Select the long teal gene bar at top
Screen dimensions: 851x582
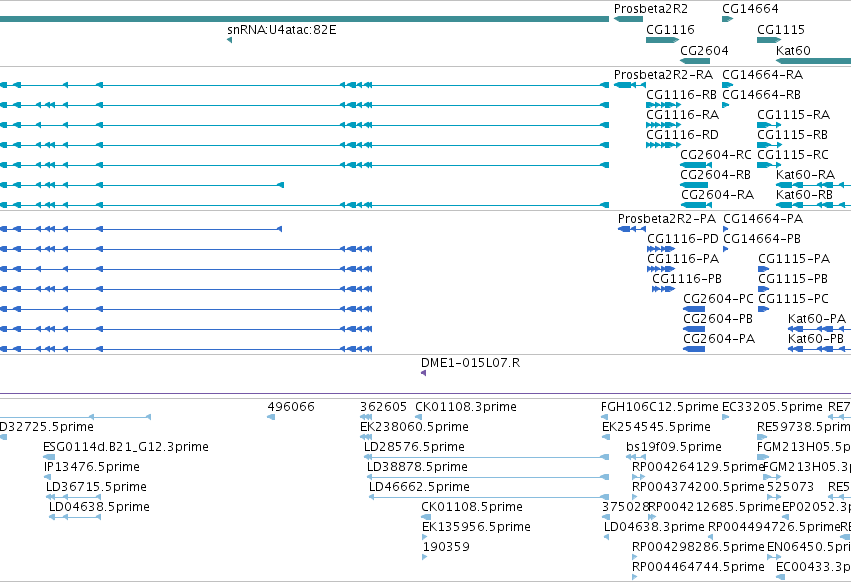[x=304, y=19]
